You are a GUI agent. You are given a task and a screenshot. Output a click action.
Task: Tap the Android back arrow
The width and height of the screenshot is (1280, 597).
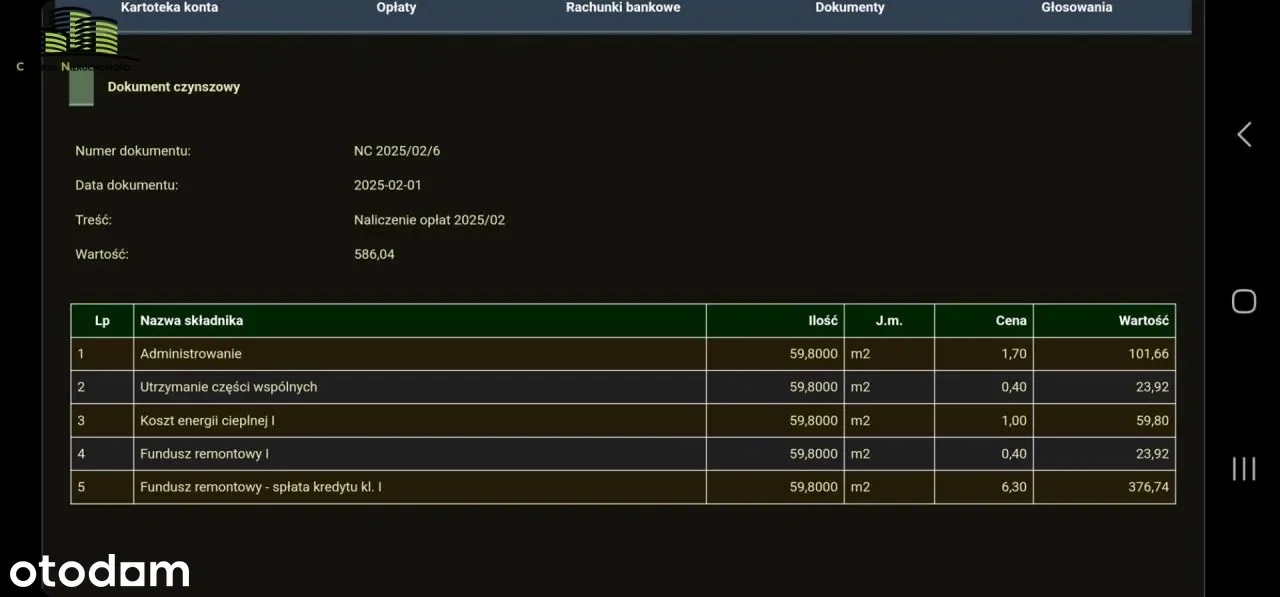pyautogui.click(x=1243, y=135)
